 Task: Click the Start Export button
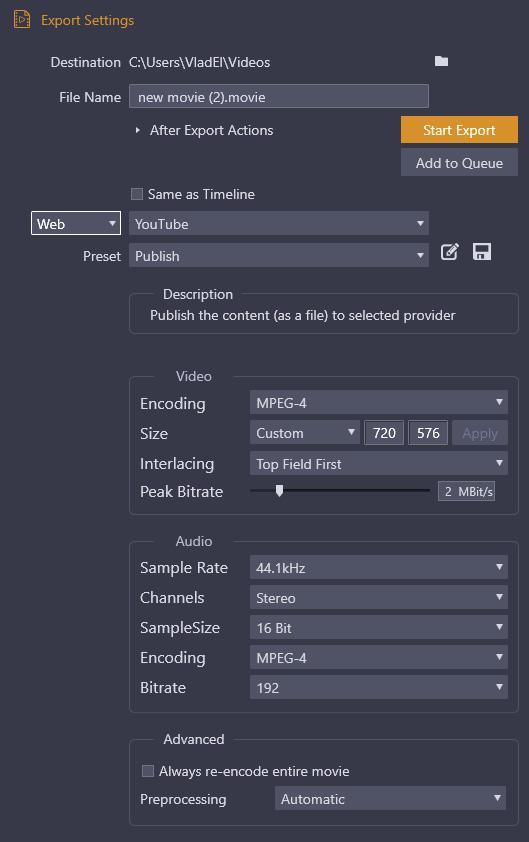coord(459,129)
